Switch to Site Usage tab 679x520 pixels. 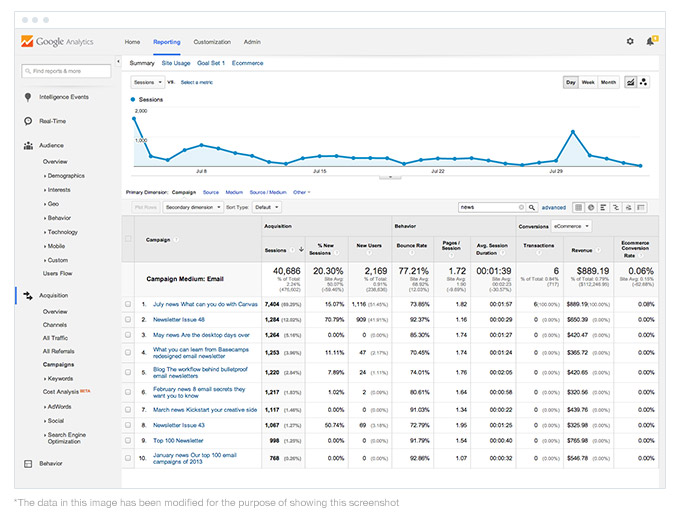pyautogui.click(x=176, y=63)
